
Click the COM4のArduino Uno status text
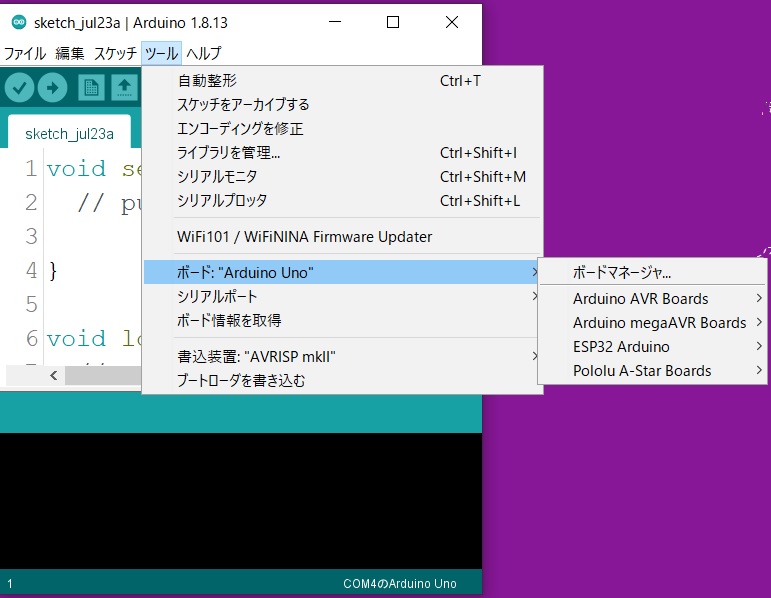(400, 584)
